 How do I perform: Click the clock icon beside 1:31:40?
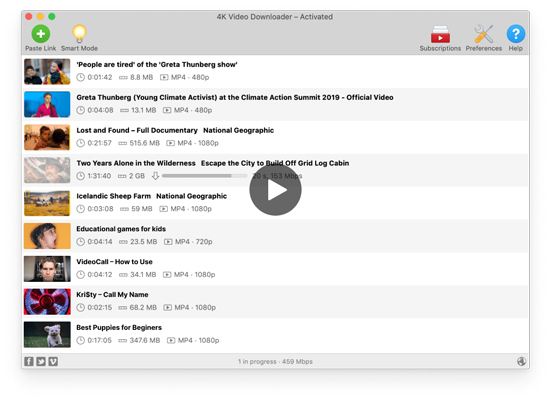81,176
